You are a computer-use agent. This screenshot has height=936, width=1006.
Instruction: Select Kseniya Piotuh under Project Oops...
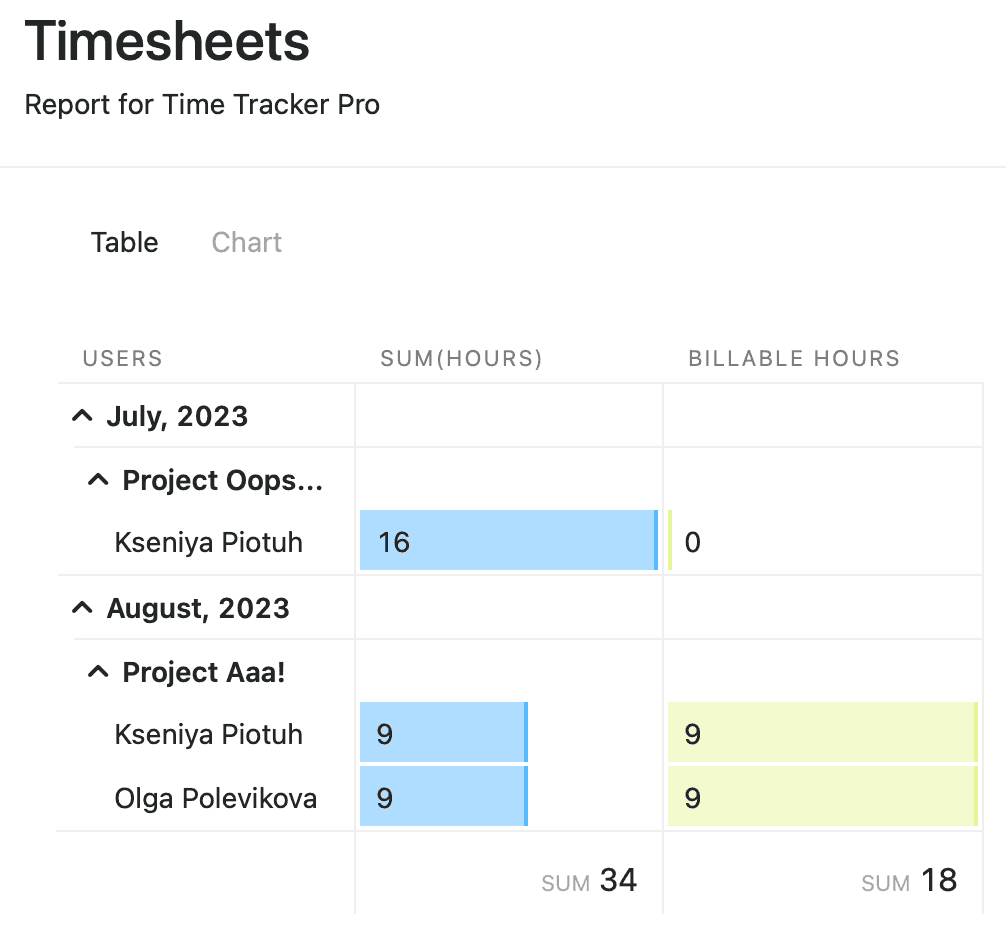tap(208, 542)
